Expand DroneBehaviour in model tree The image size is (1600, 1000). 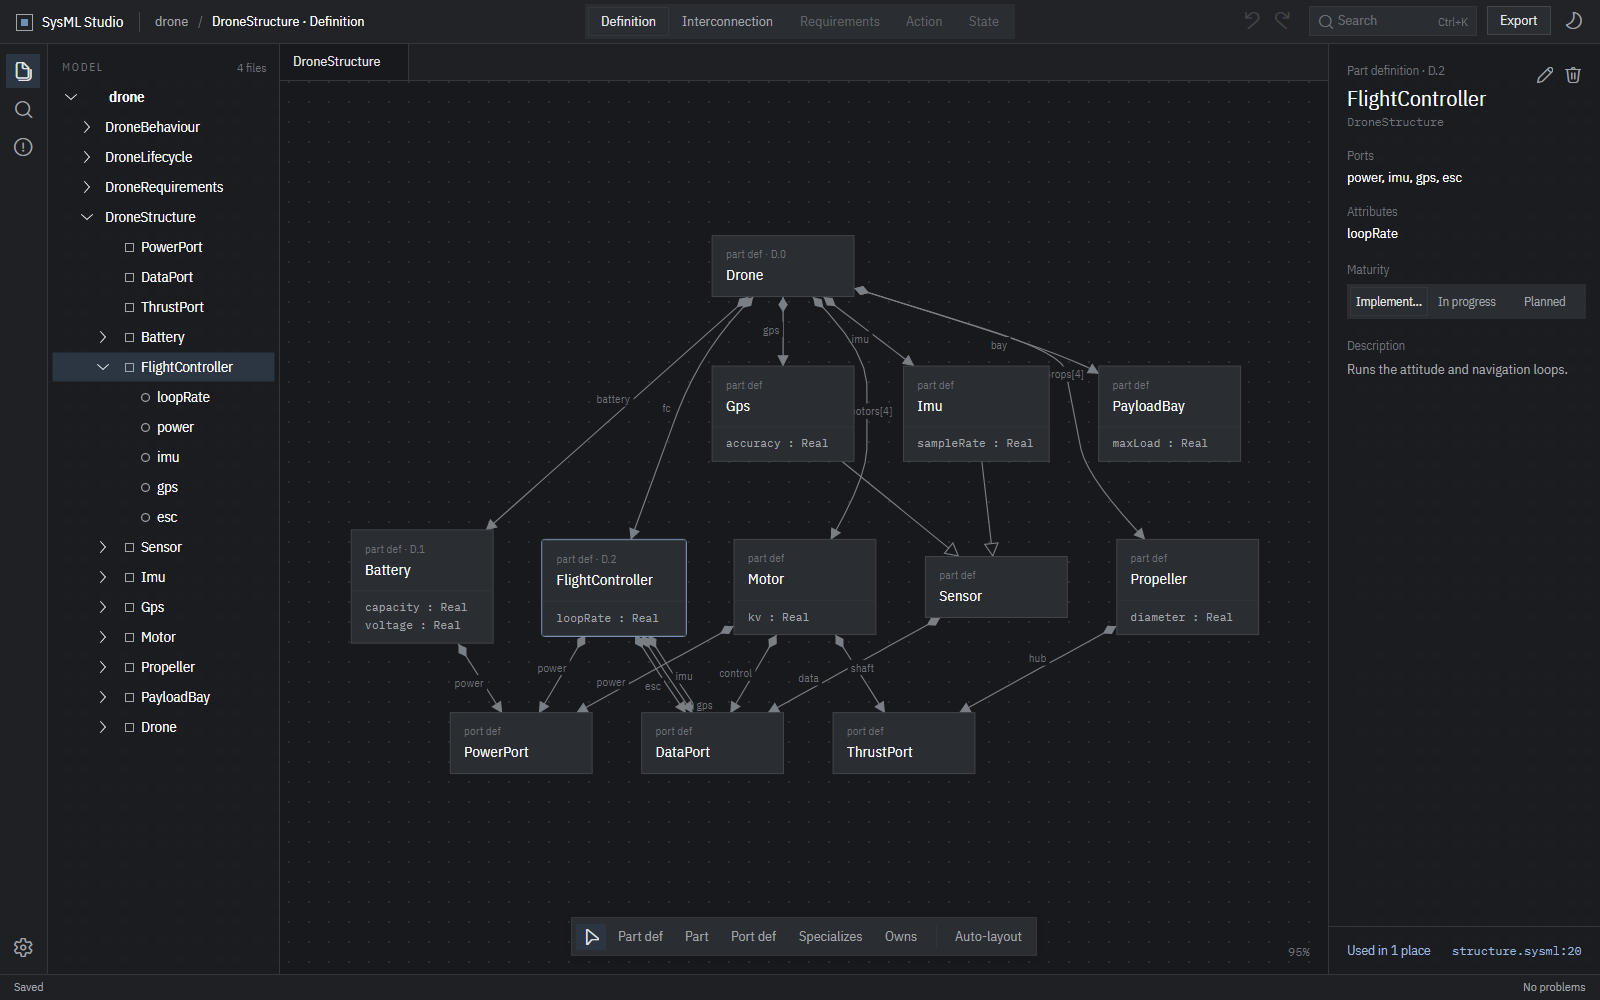click(87, 127)
